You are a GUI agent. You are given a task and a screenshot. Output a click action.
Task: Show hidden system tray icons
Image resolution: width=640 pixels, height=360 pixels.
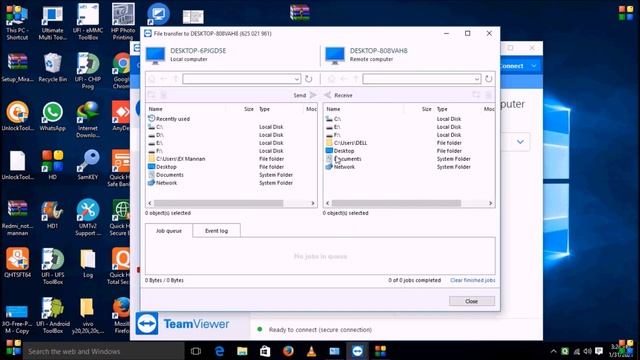[553, 351]
